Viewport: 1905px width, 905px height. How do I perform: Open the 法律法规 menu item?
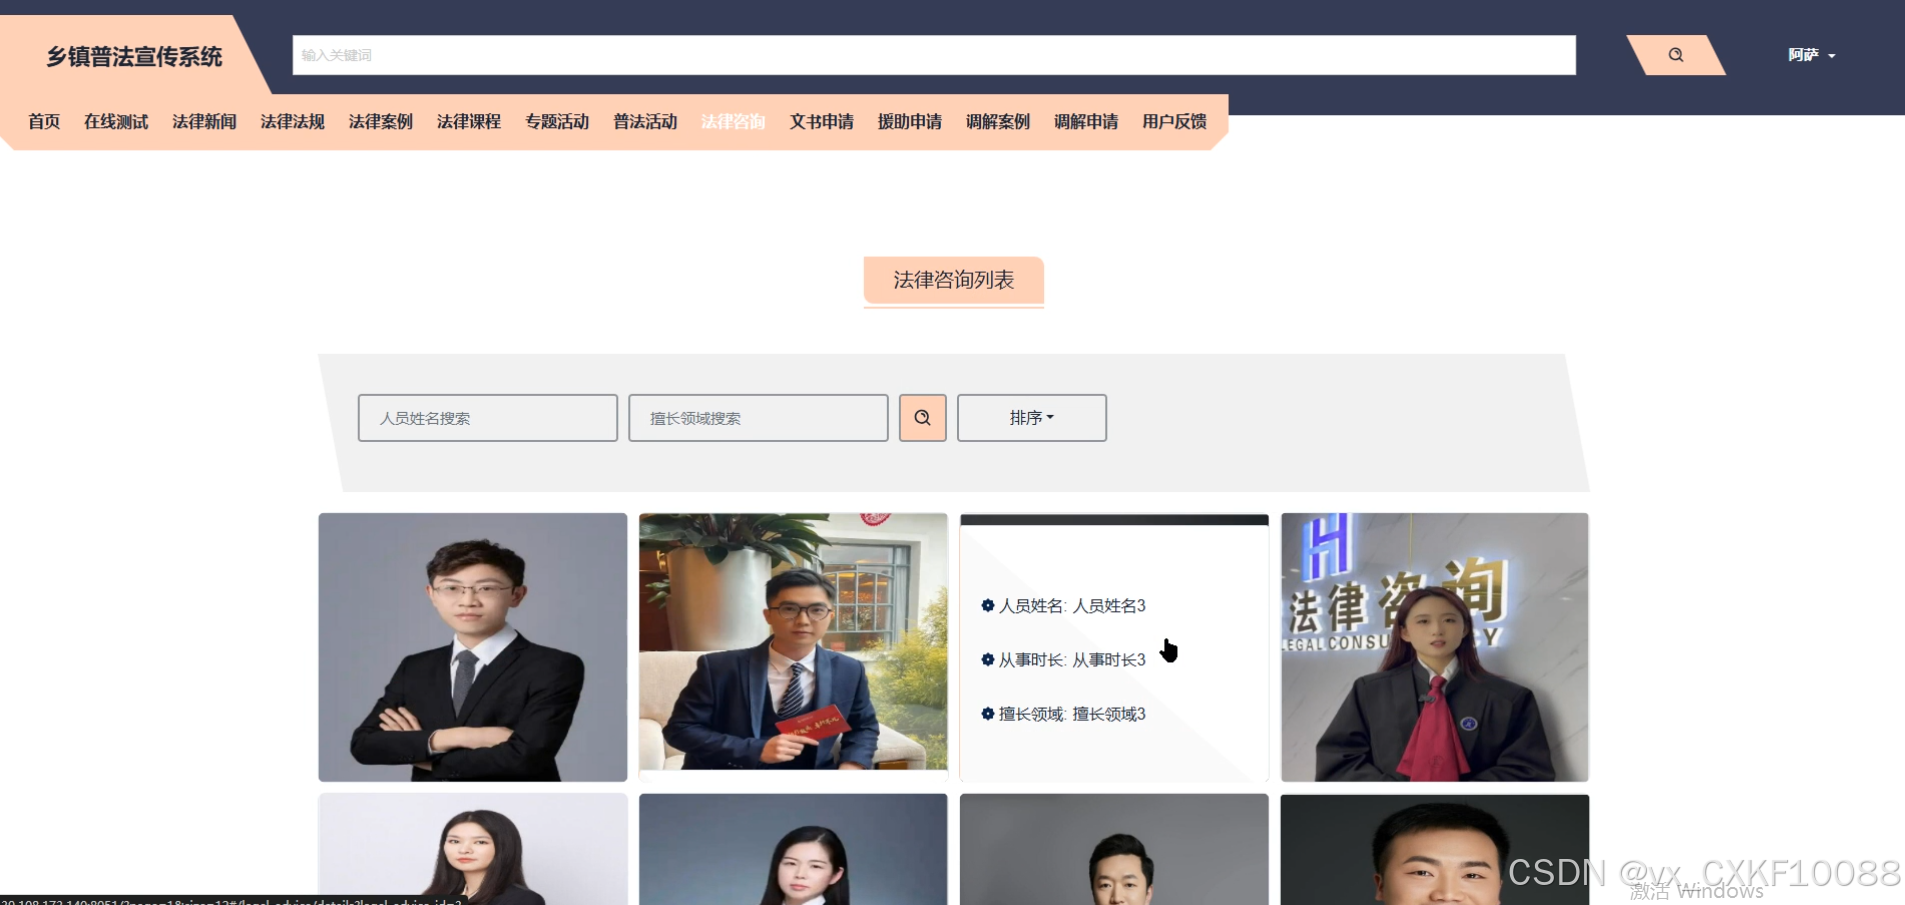pos(292,122)
